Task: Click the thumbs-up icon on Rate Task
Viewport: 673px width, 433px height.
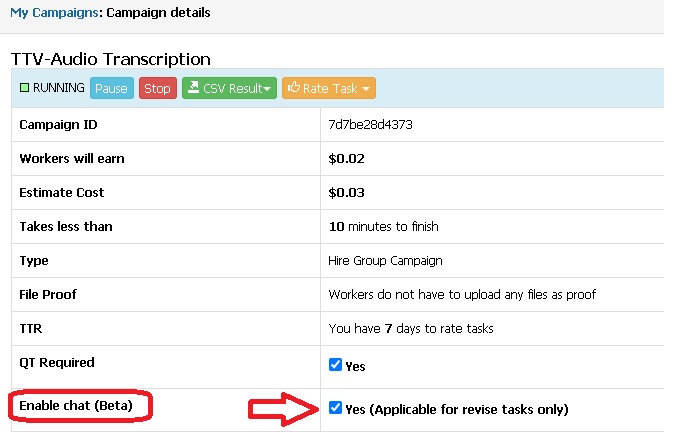Action: pyautogui.click(x=294, y=88)
